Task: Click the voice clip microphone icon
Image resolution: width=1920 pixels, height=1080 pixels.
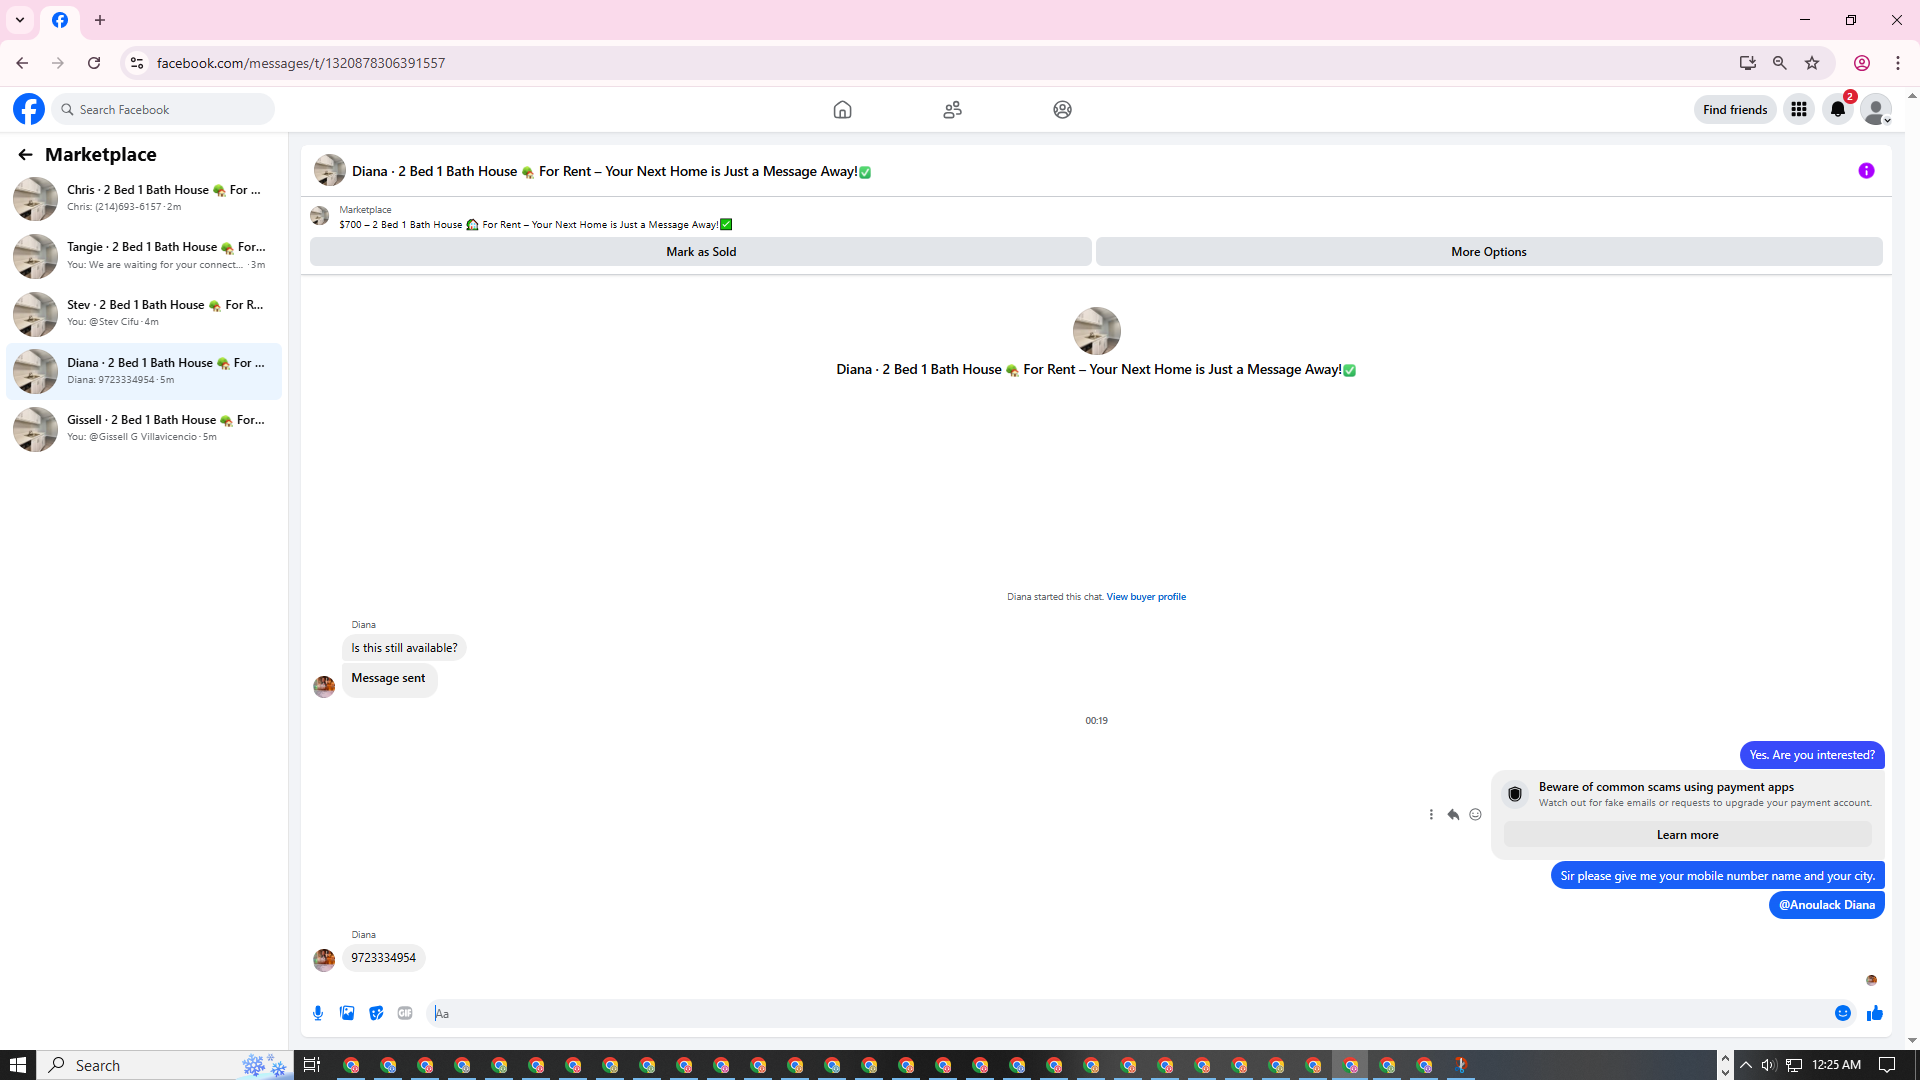Action: pyautogui.click(x=318, y=1013)
